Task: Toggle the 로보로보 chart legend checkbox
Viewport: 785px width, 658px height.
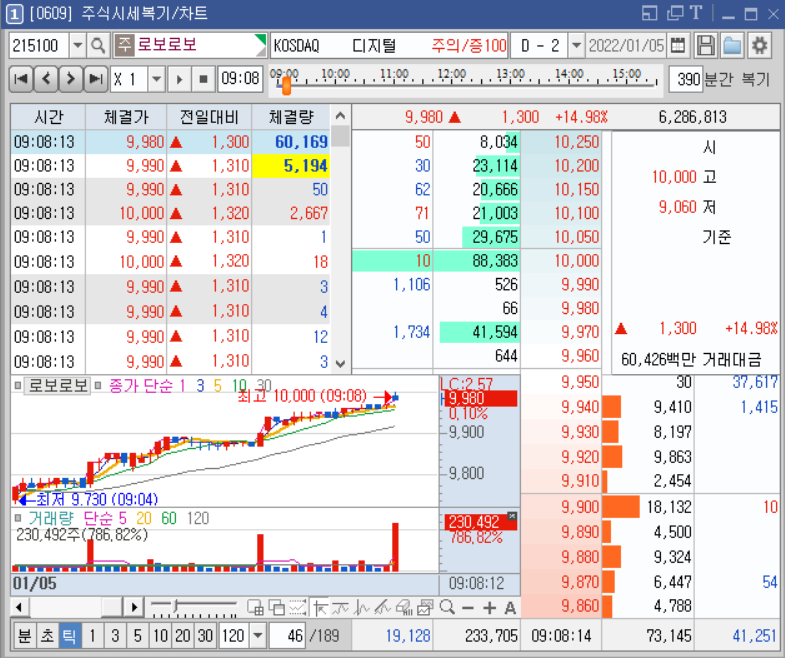Action: (x=18, y=386)
